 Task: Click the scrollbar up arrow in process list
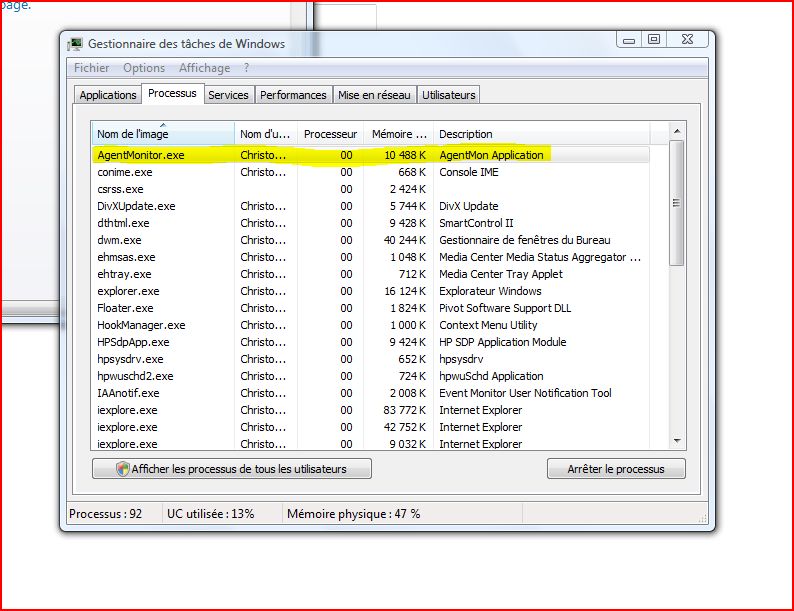coord(677,131)
